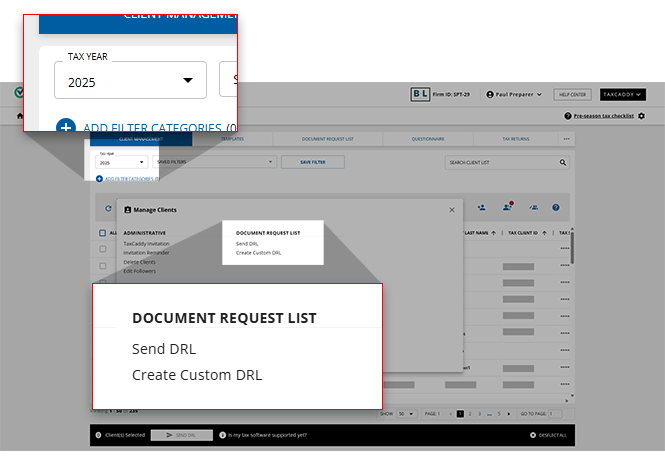Choose Invitation Reminder in Manage Clients
Screen dimensions: 665x475
(x=146, y=253)
